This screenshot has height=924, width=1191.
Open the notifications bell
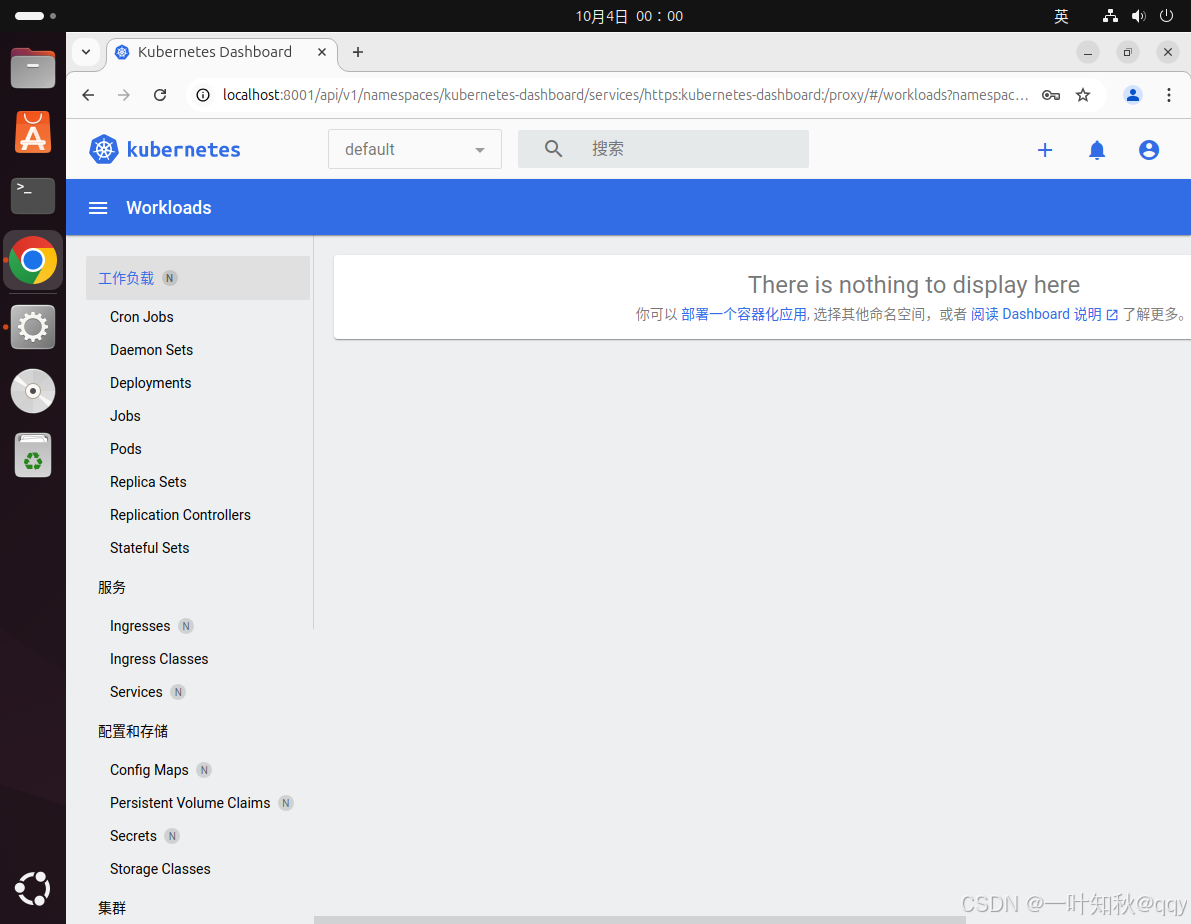tap(1097, 150)
